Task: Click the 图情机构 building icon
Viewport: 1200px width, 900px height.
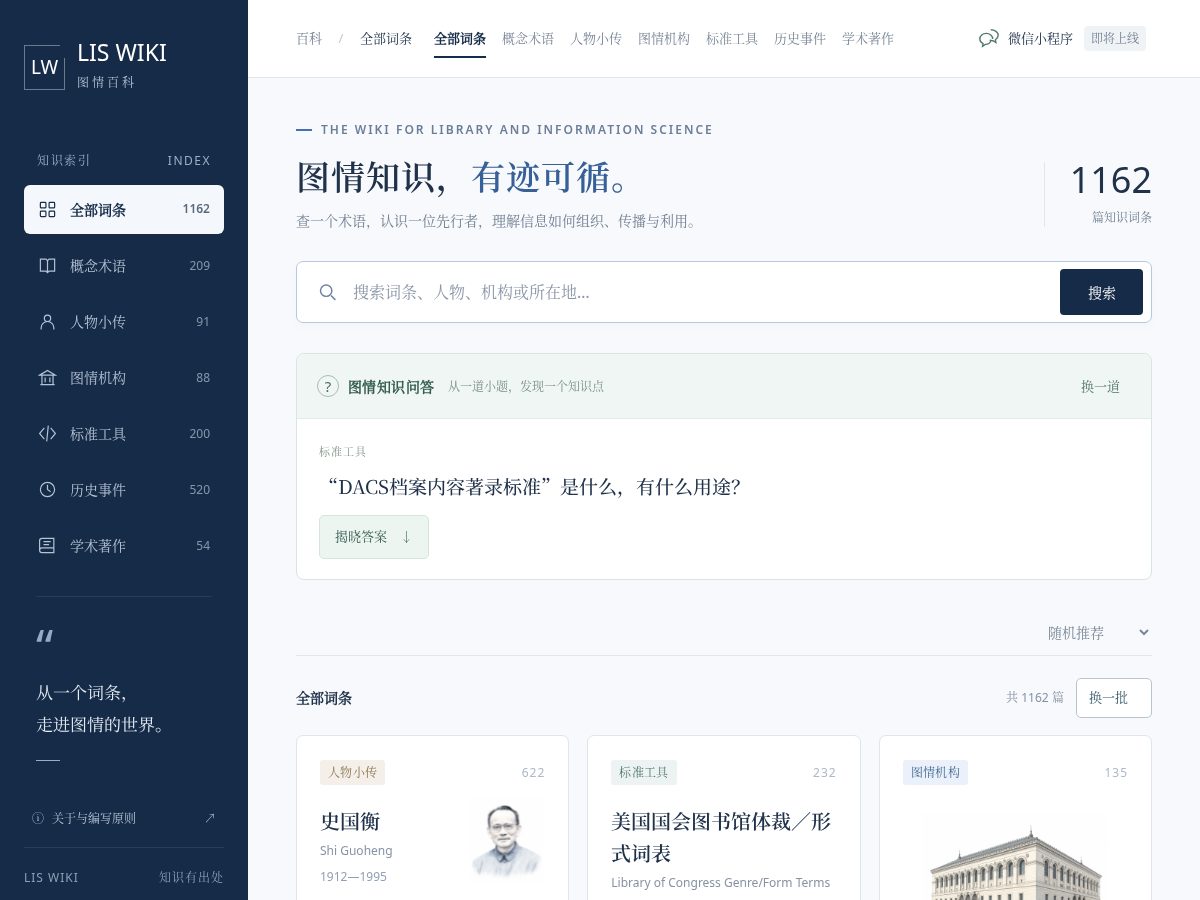Action: pyautogui.click(x=47, y=378)
